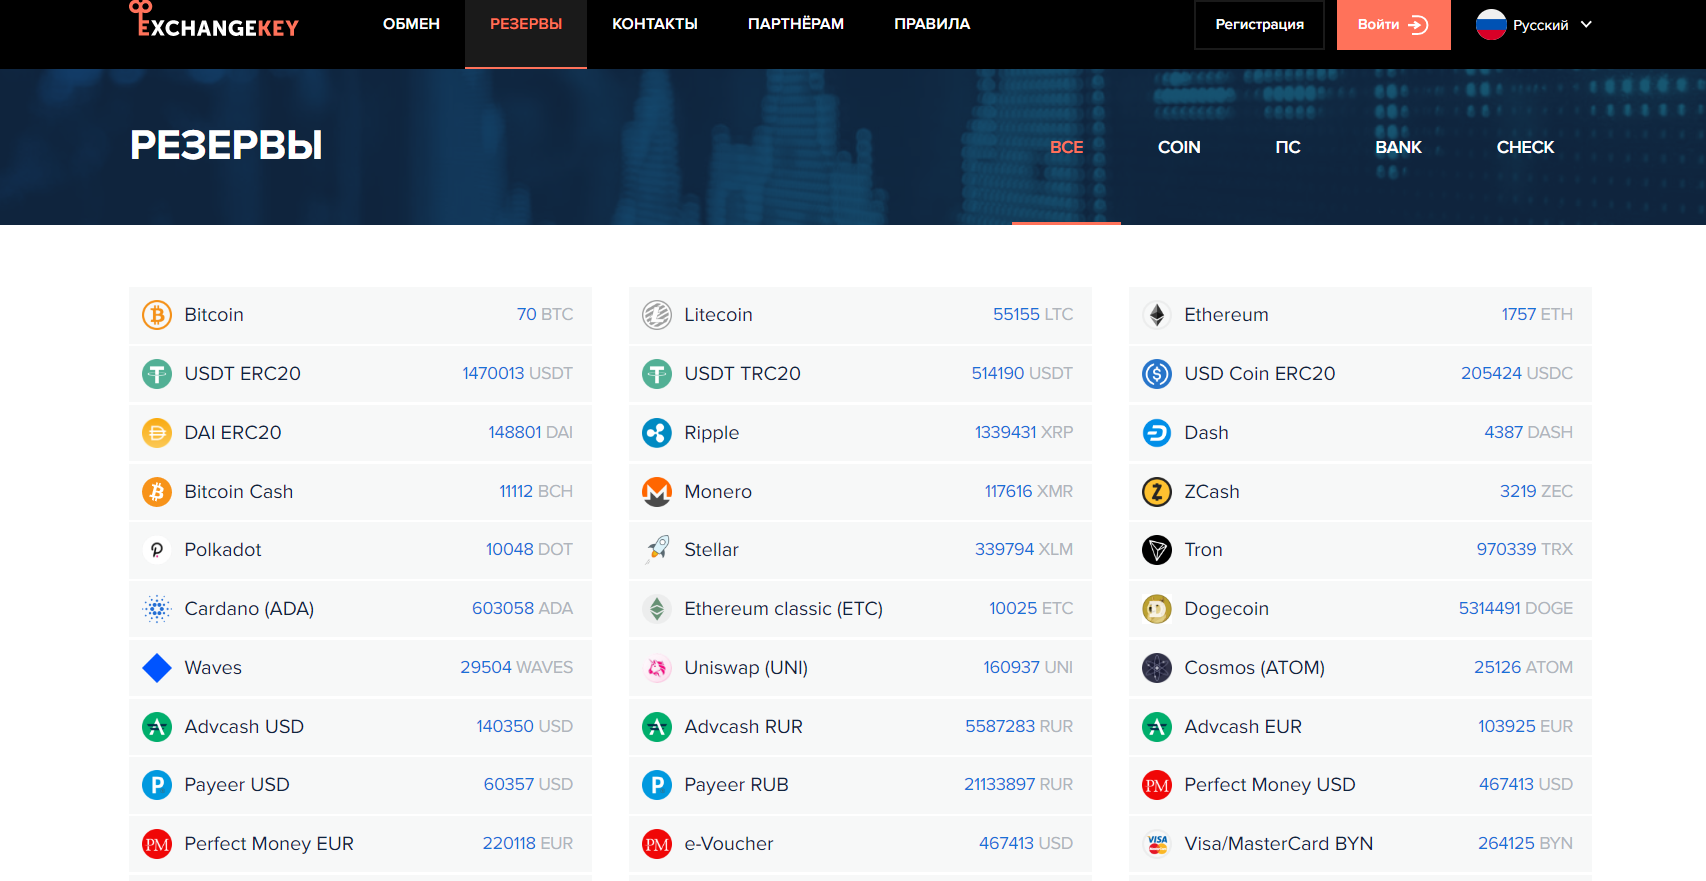Click the Cosmos (ATOM) icon
This screenshot has width=1706, height=881.
(1157, 668)
